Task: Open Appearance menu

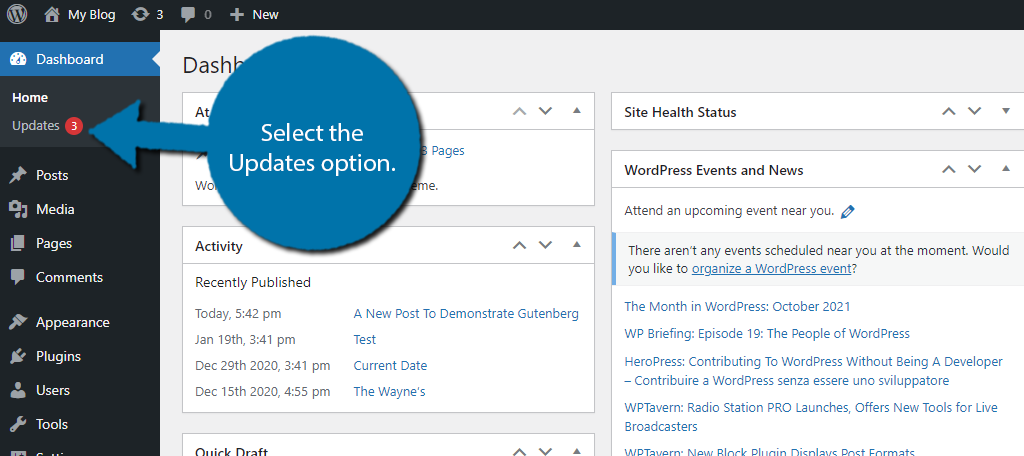Action: pyautogui.click(x=72, y=322)
